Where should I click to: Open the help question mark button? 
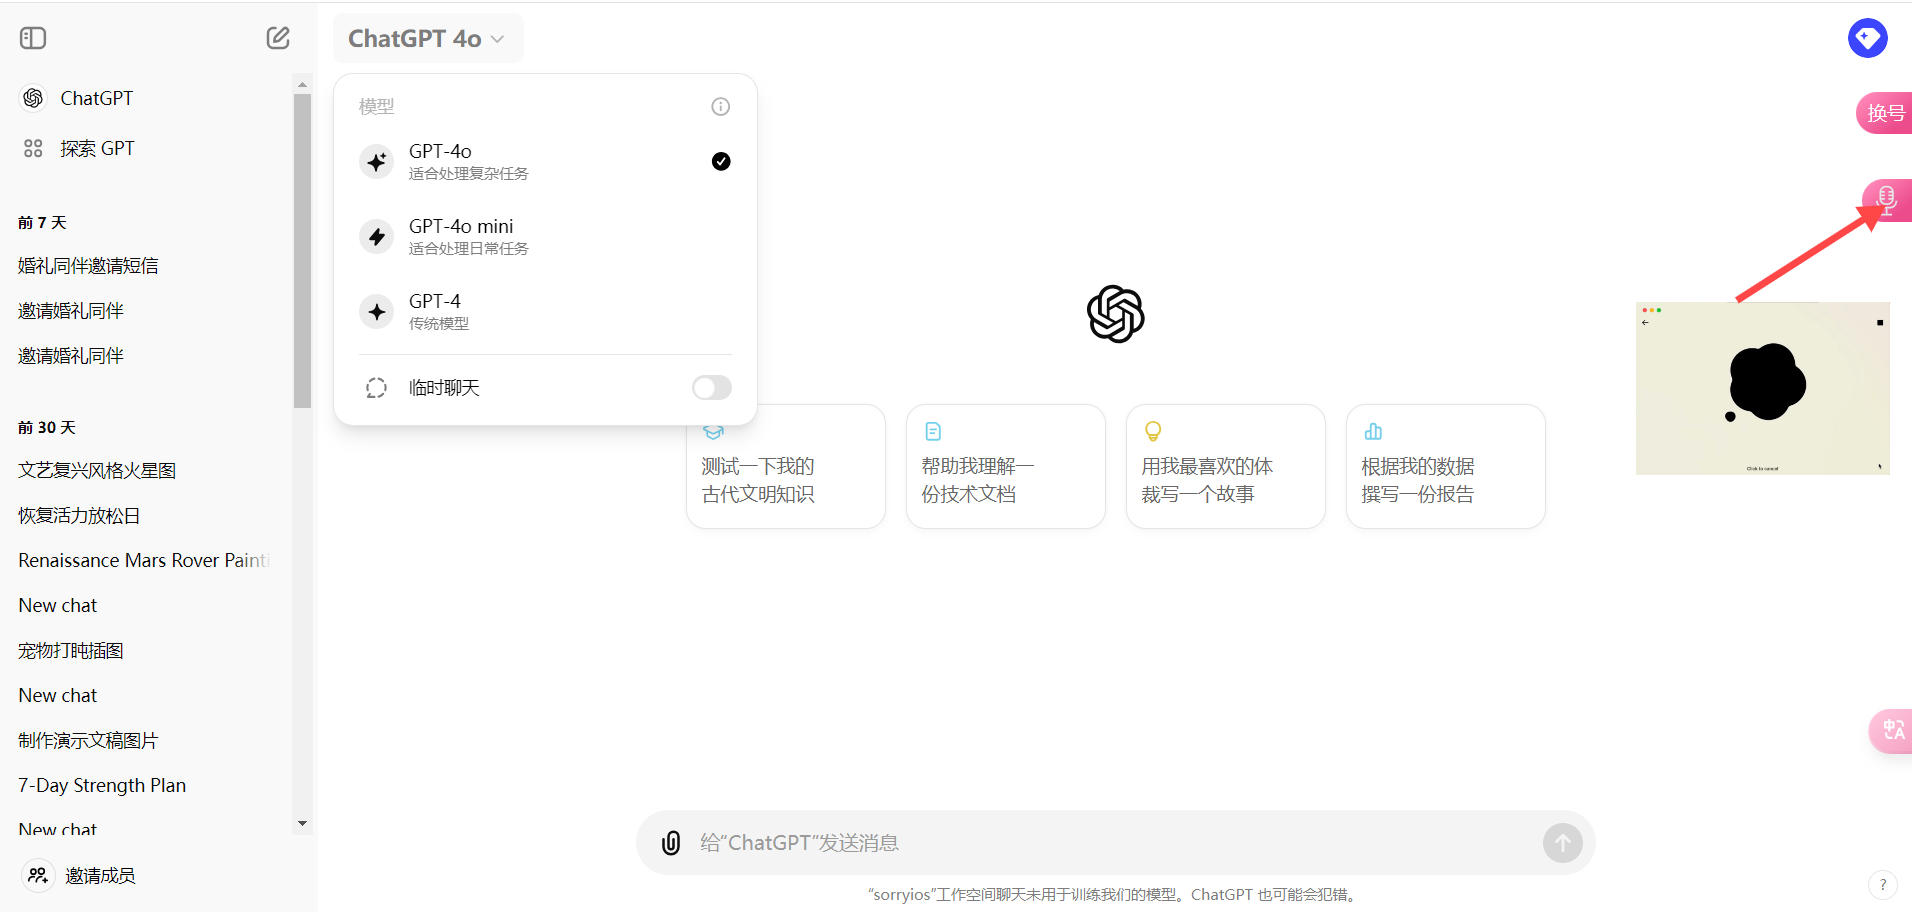[1883, 884]
